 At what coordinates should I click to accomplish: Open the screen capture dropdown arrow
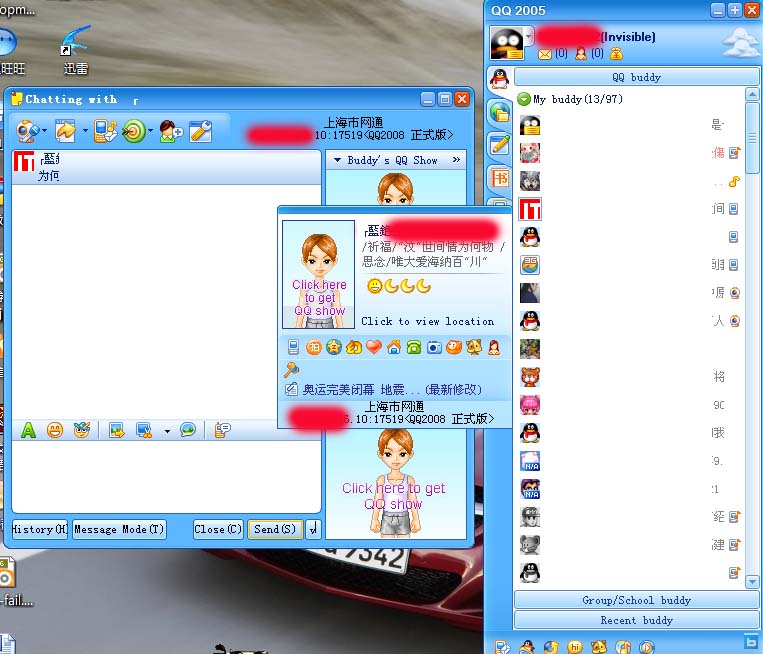[167, 431]
